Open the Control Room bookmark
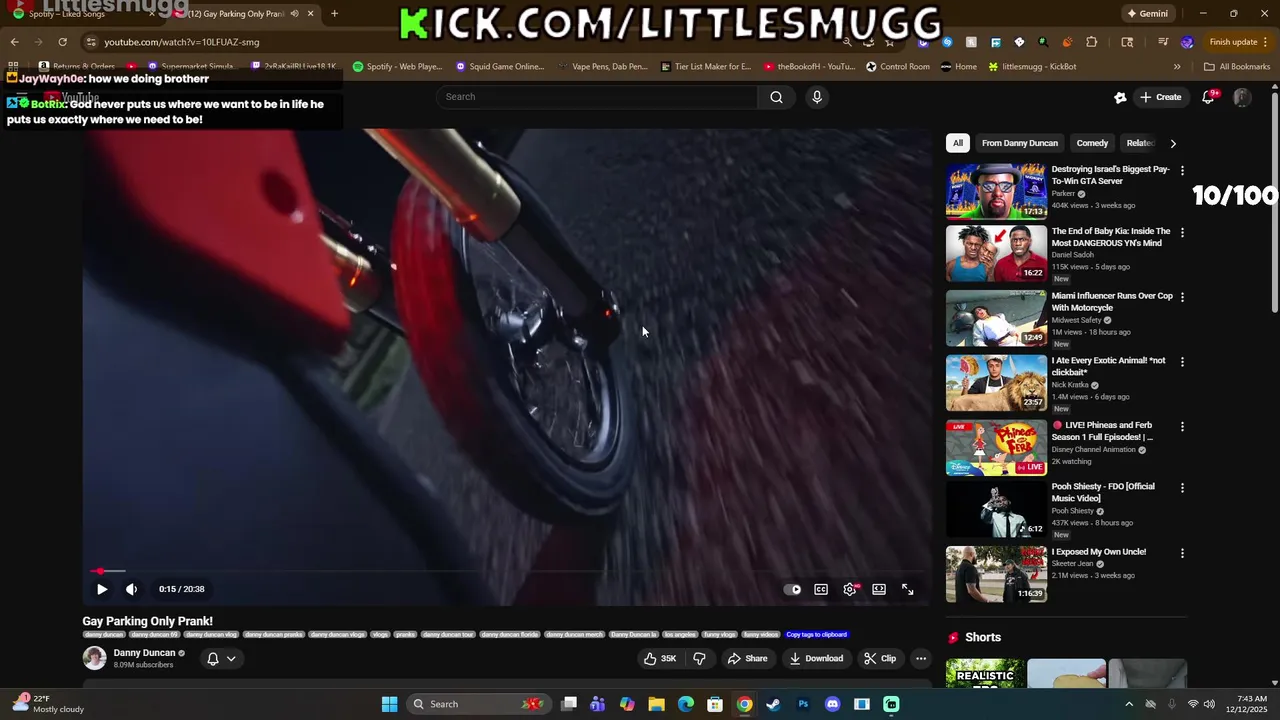The image size is (1280, 720). tap(898, 67)
